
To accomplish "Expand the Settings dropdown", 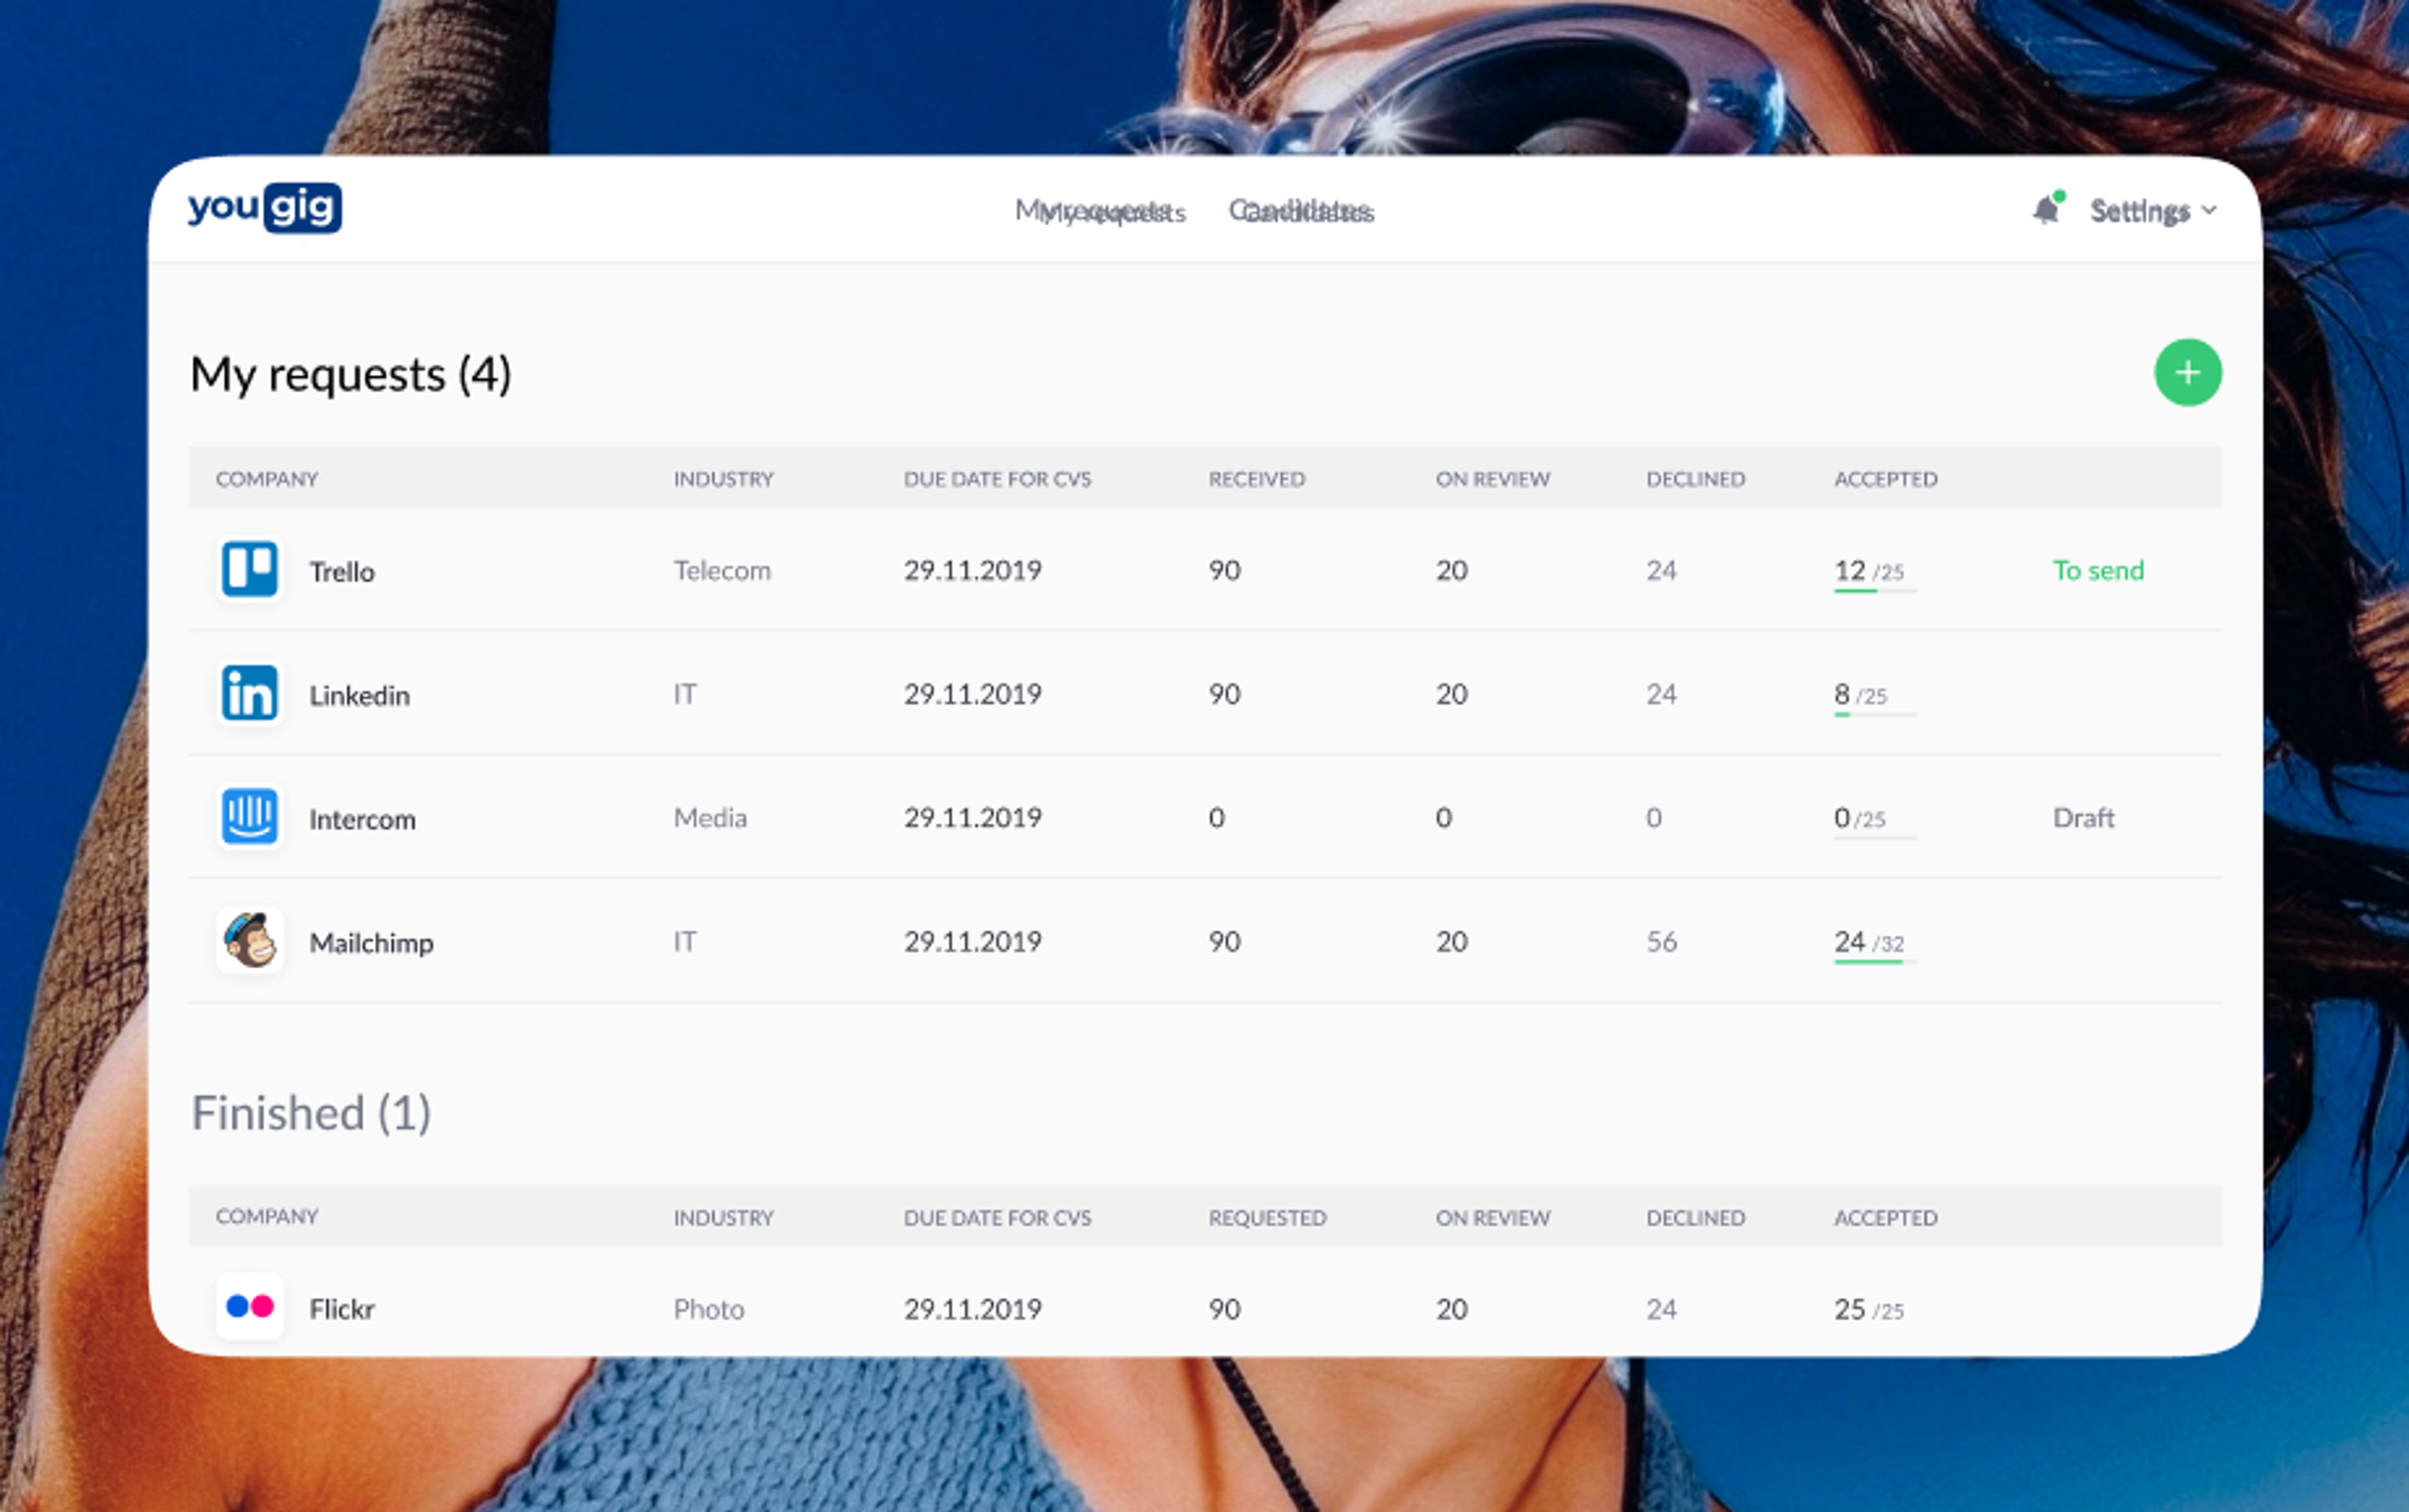I will [x=2153, y=211].
